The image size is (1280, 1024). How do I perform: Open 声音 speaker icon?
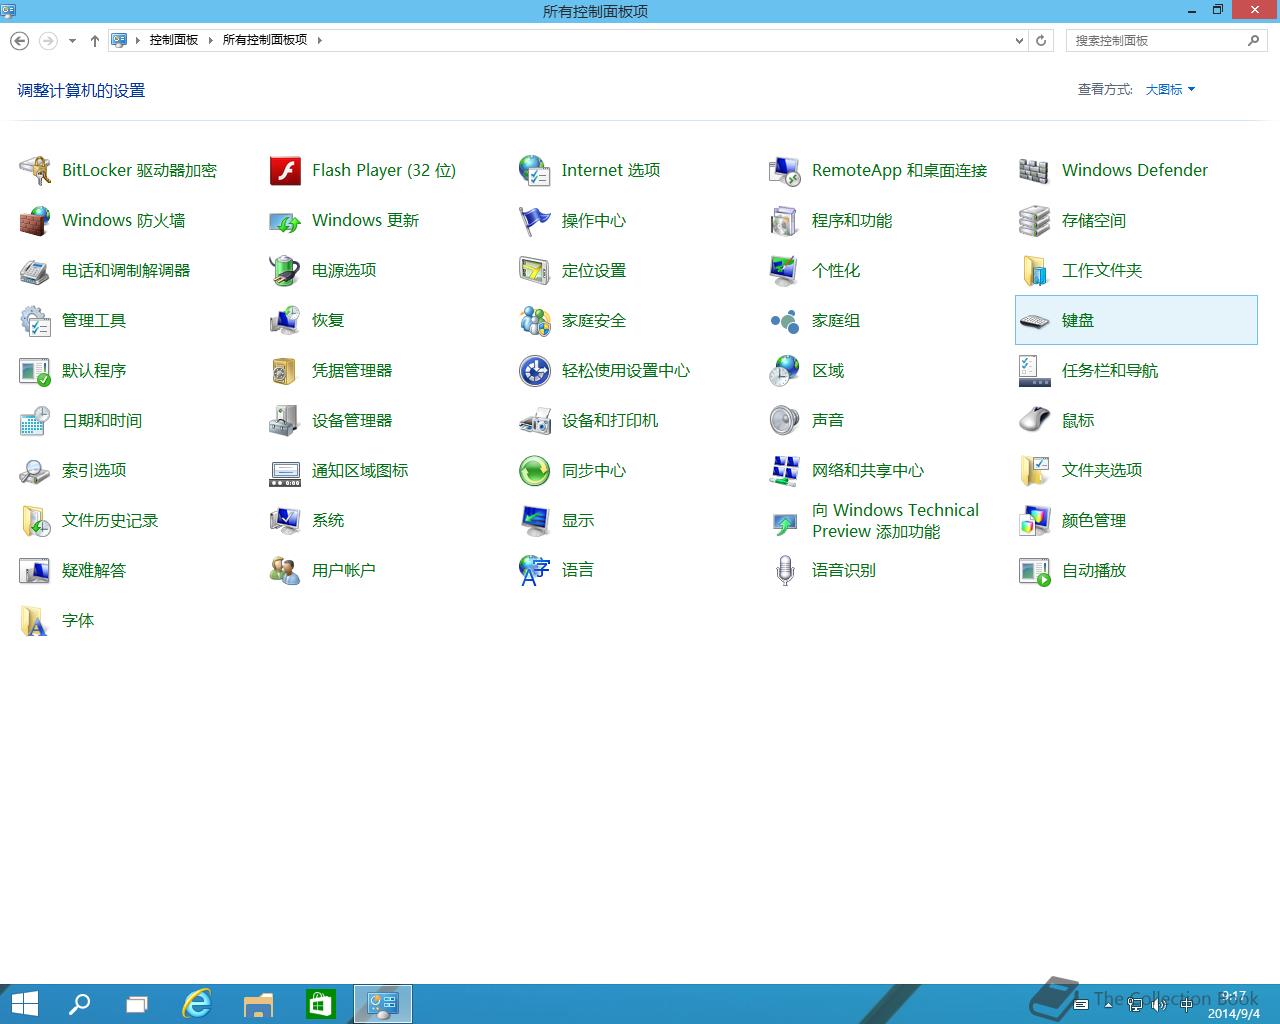(x=785, y=420)
